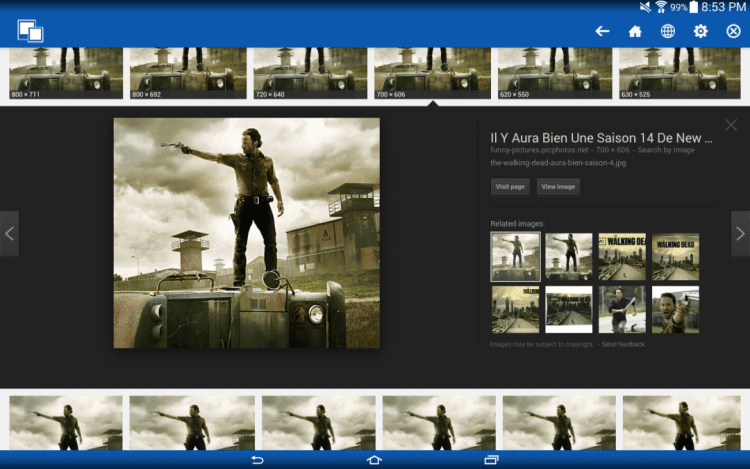Image resolution: width=750 pixels, height=469 pixels.
Task: Select the 630 × 525 result thumbnail
Action: [680, 73]
